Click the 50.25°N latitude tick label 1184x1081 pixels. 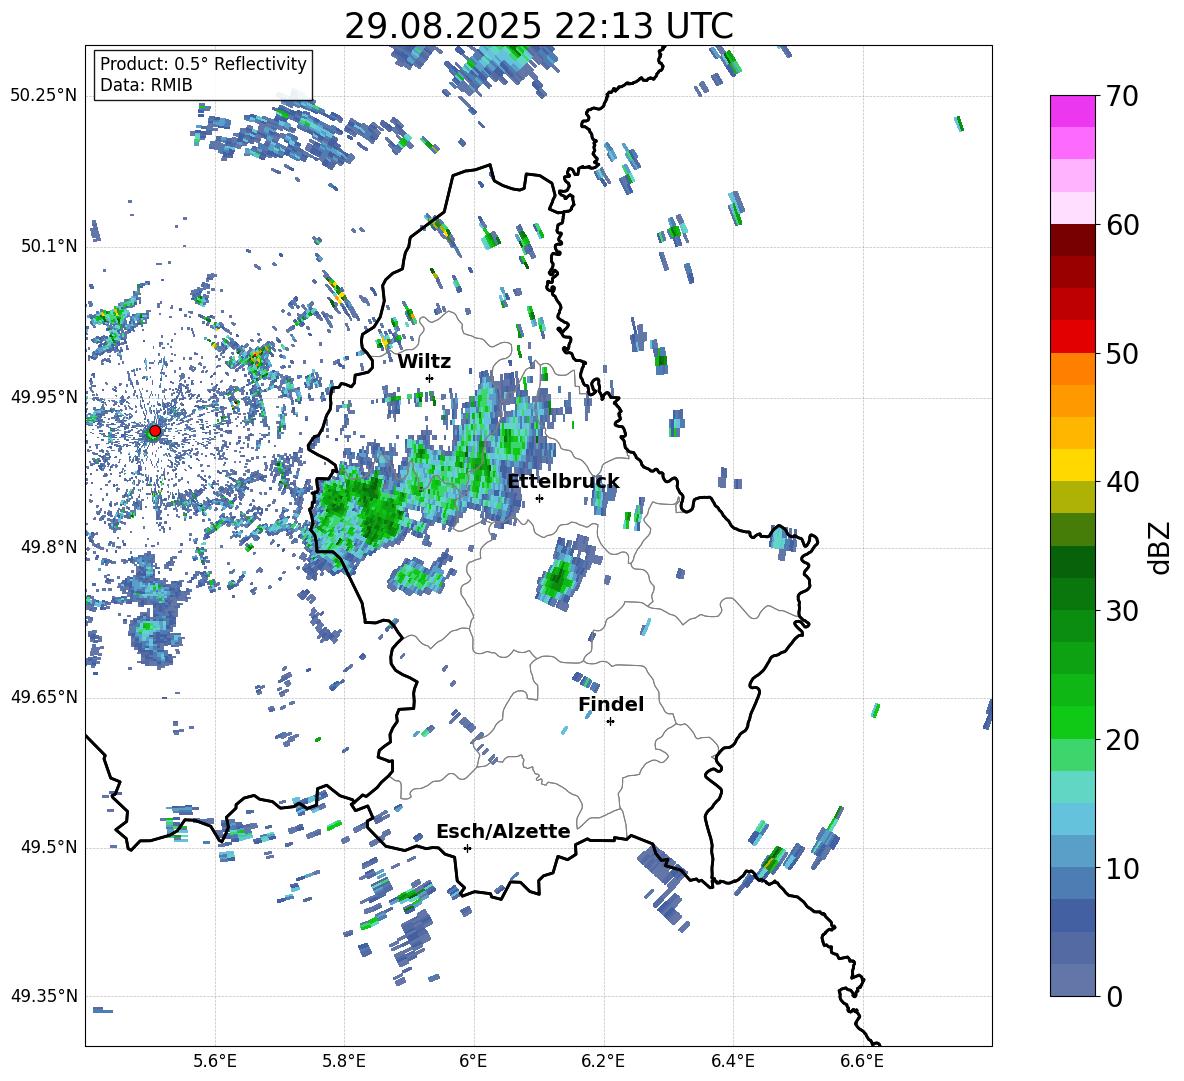(44, 96)
